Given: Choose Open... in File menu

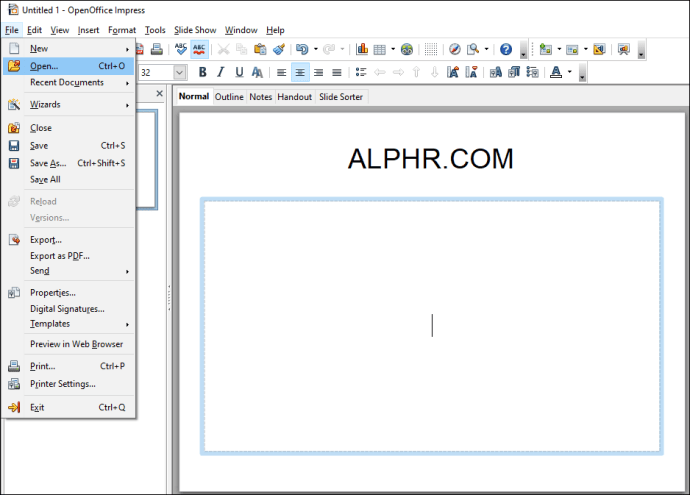Looking at the screenshot, I should click(68, 66).
